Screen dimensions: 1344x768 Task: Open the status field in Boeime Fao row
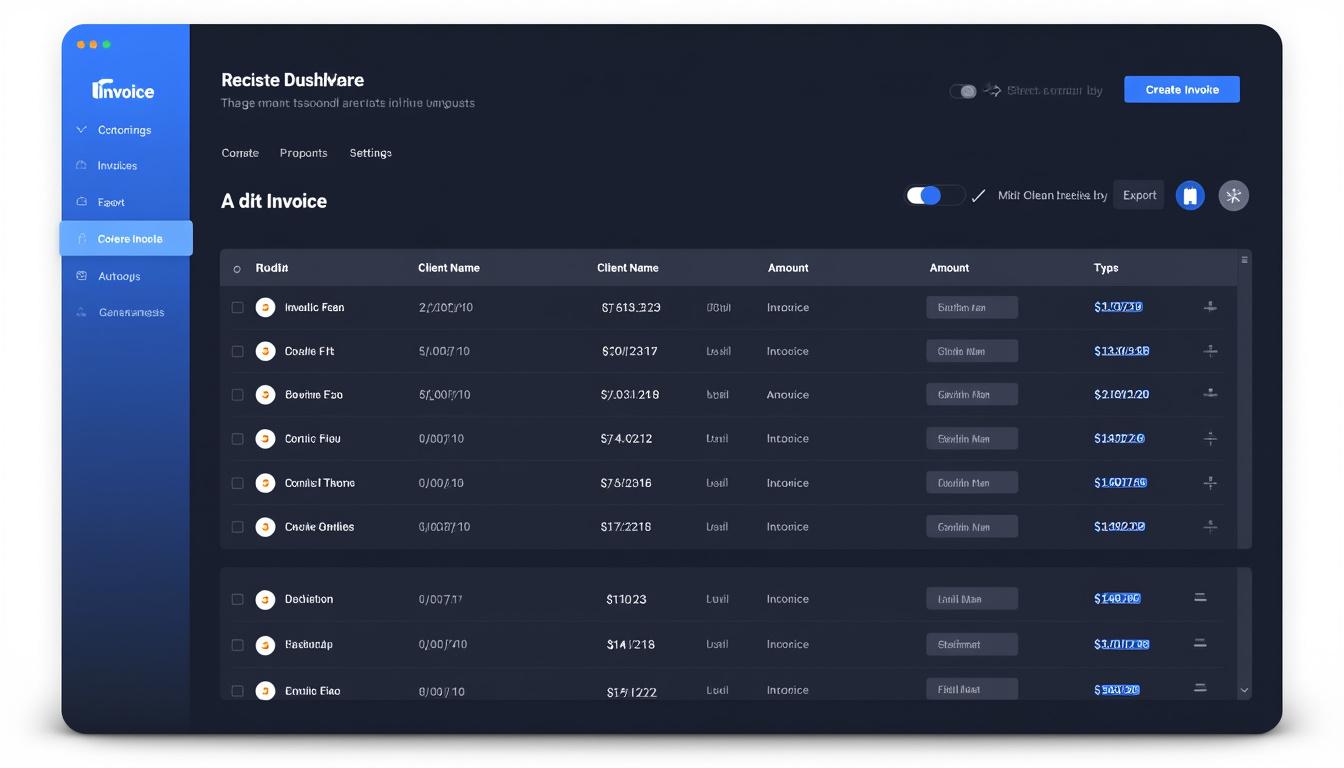click(972, 395)
